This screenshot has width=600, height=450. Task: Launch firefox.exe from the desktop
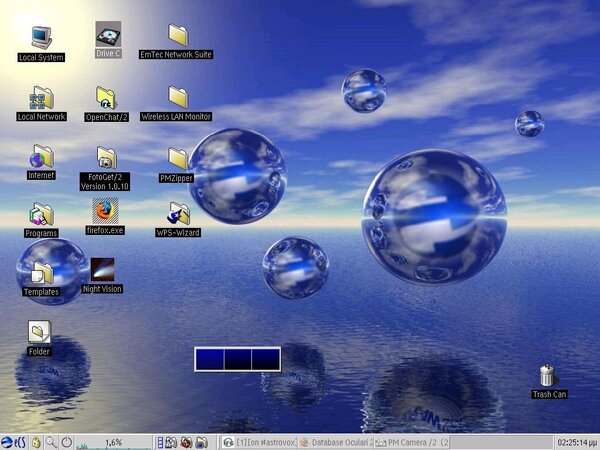[x=105, y=211]
